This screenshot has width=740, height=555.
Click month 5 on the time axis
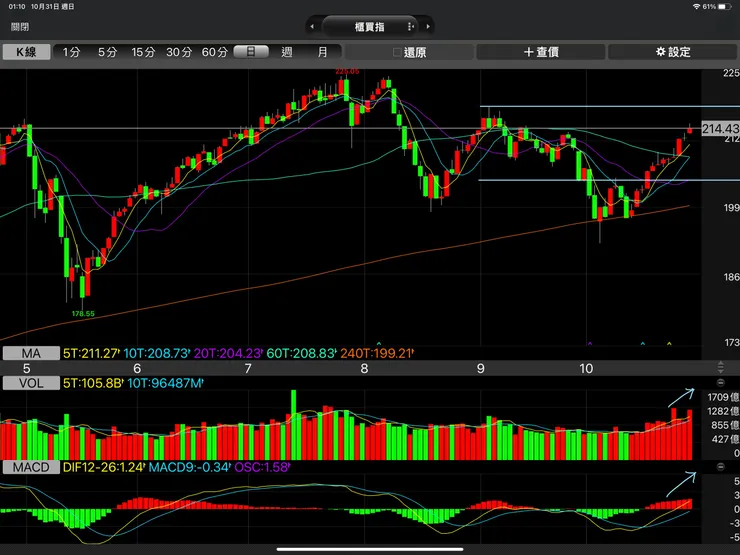pos(26,369)
